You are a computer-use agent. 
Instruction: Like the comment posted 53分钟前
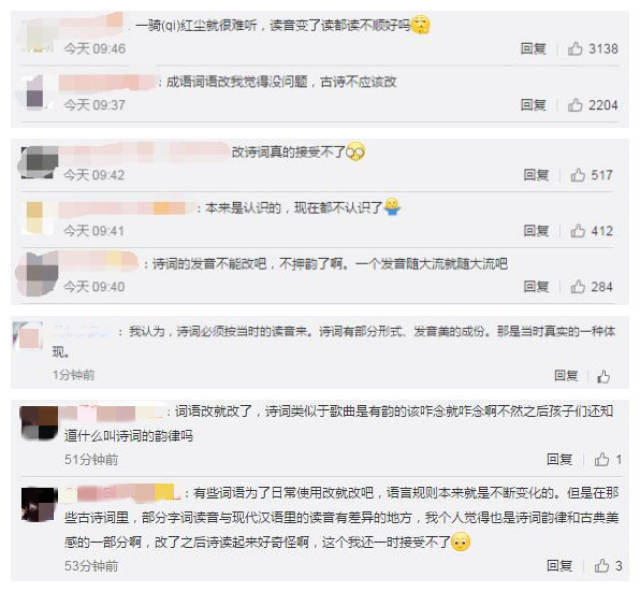click(601, 565)
